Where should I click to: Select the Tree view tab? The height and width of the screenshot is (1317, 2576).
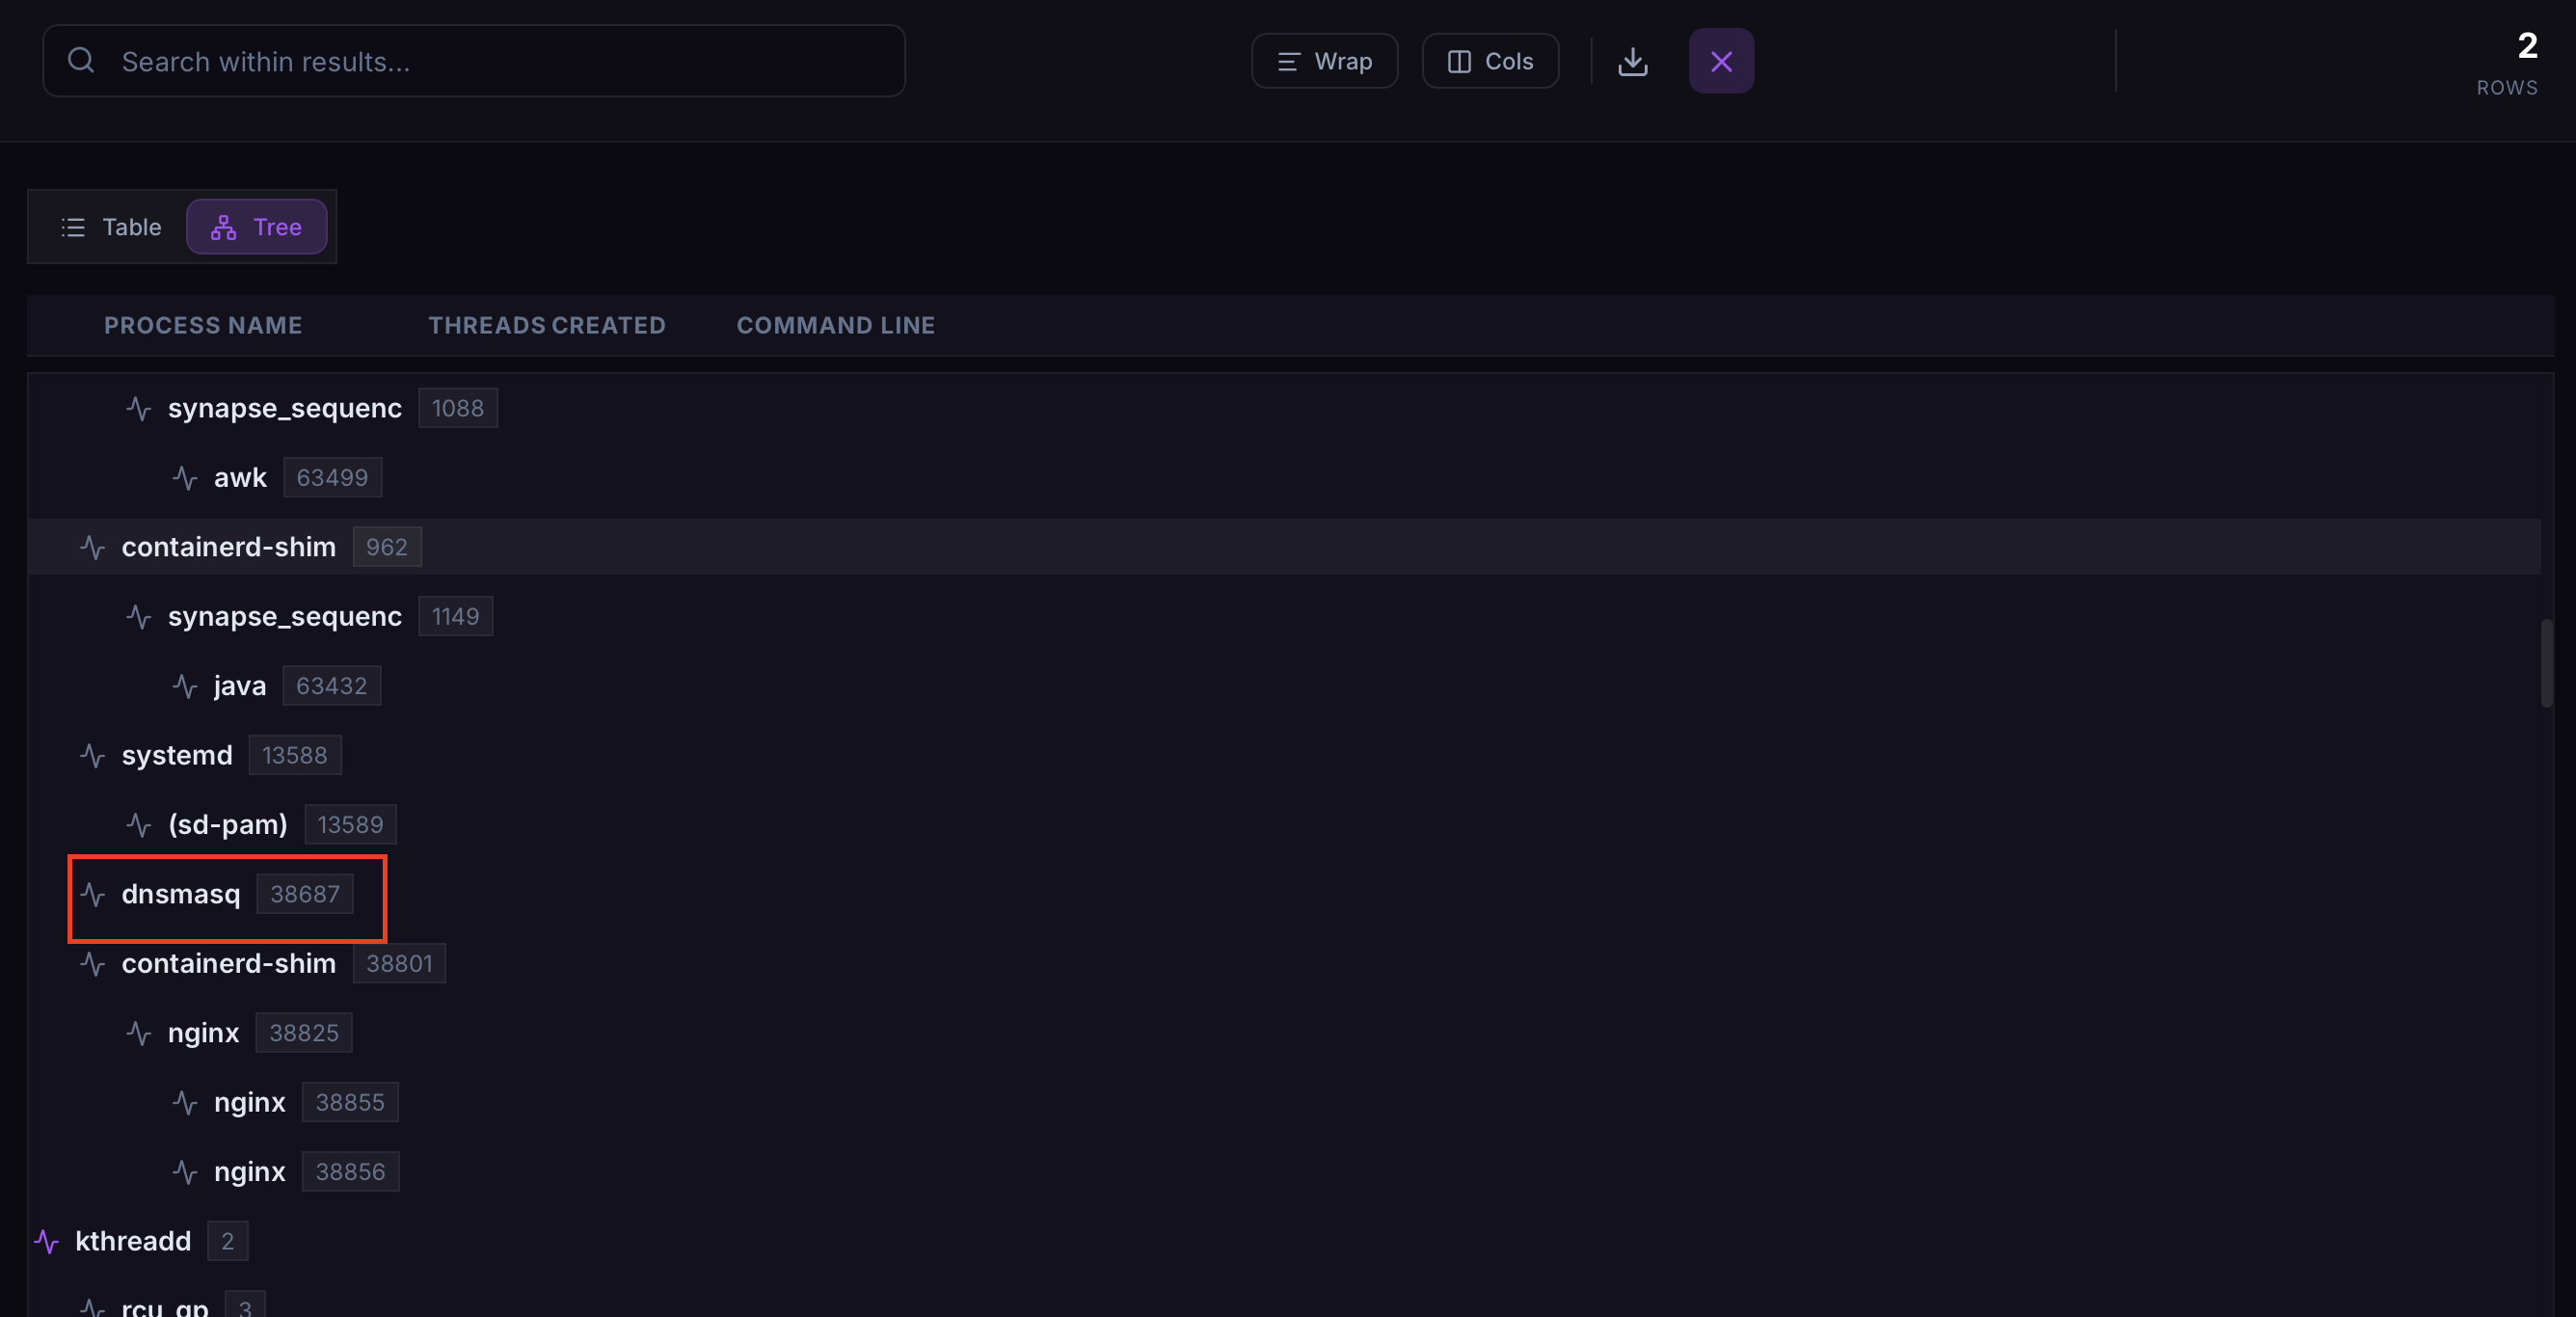point(257,227)
